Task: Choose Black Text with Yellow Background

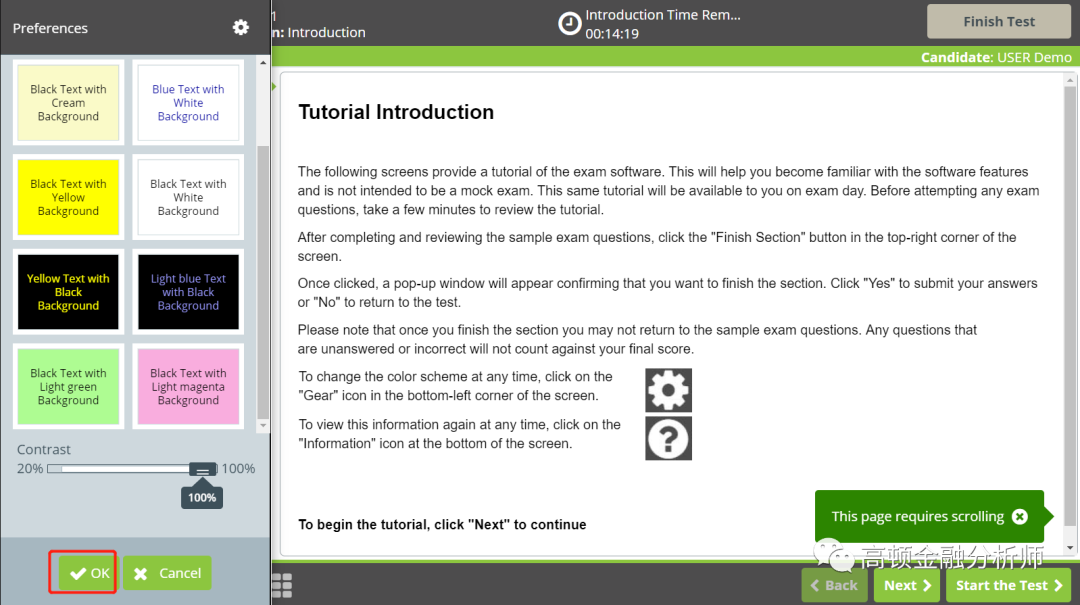Action: click(68, 197)
